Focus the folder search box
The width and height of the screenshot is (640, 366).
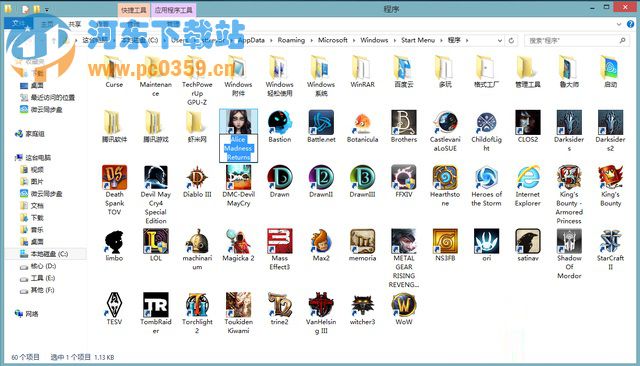(x=576, y=40)
